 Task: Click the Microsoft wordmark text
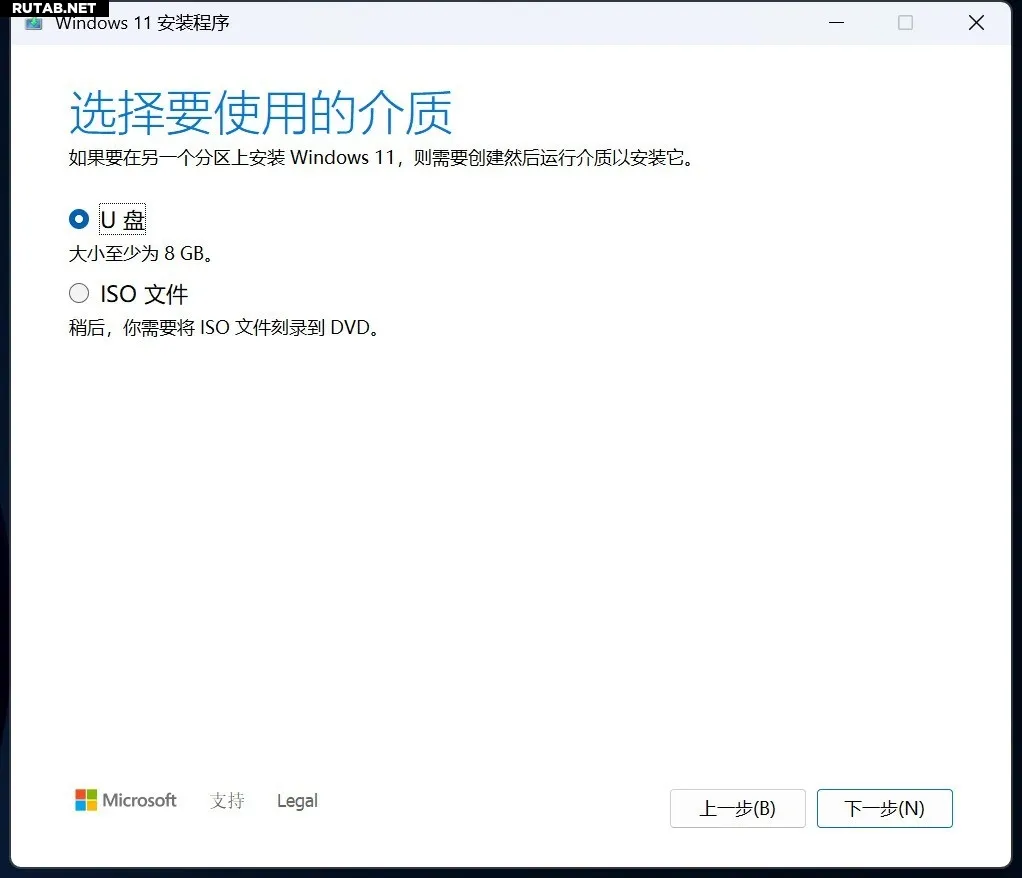tap(140, 800)
